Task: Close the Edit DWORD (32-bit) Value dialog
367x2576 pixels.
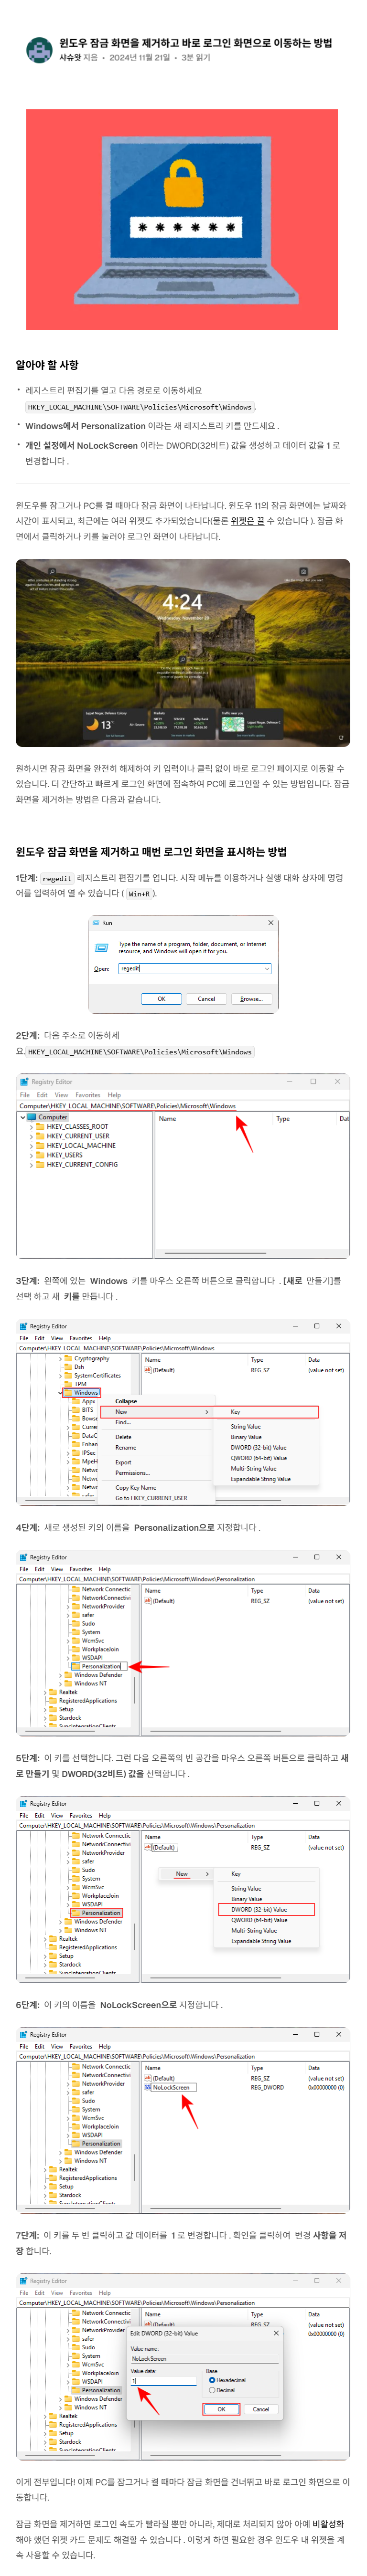Action: click(x=276, y=2333)
